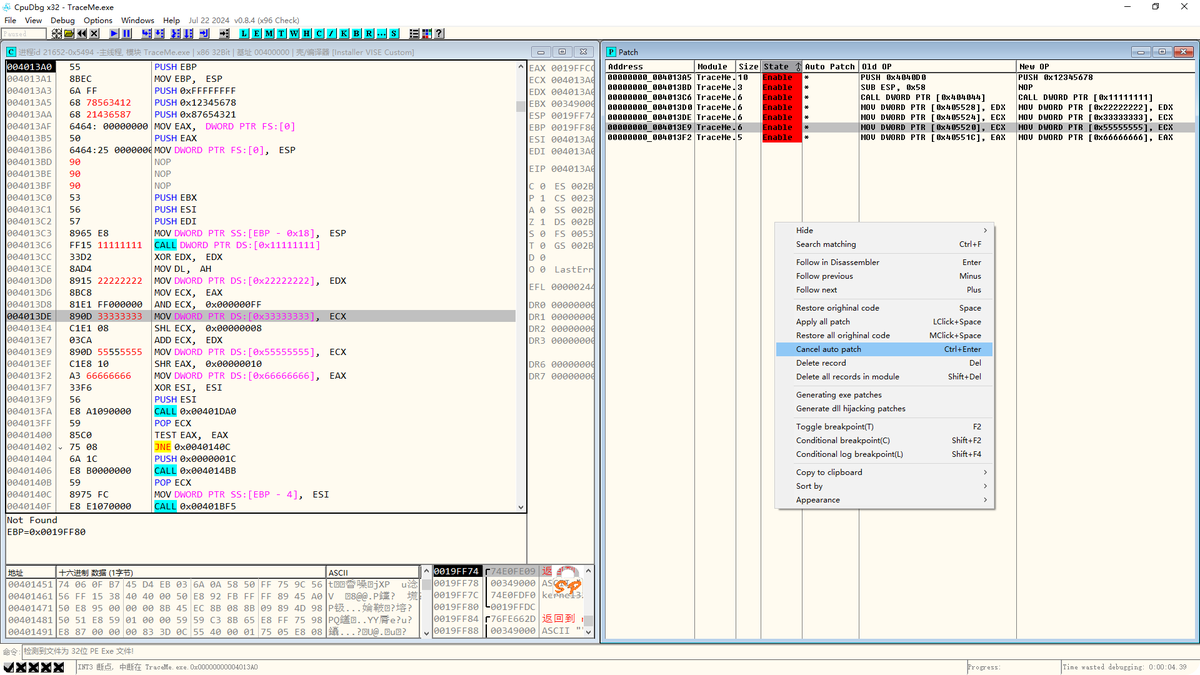The image size is (1200, 675).
Task: Click the step into toolbar icon
Action: point(147,33)
